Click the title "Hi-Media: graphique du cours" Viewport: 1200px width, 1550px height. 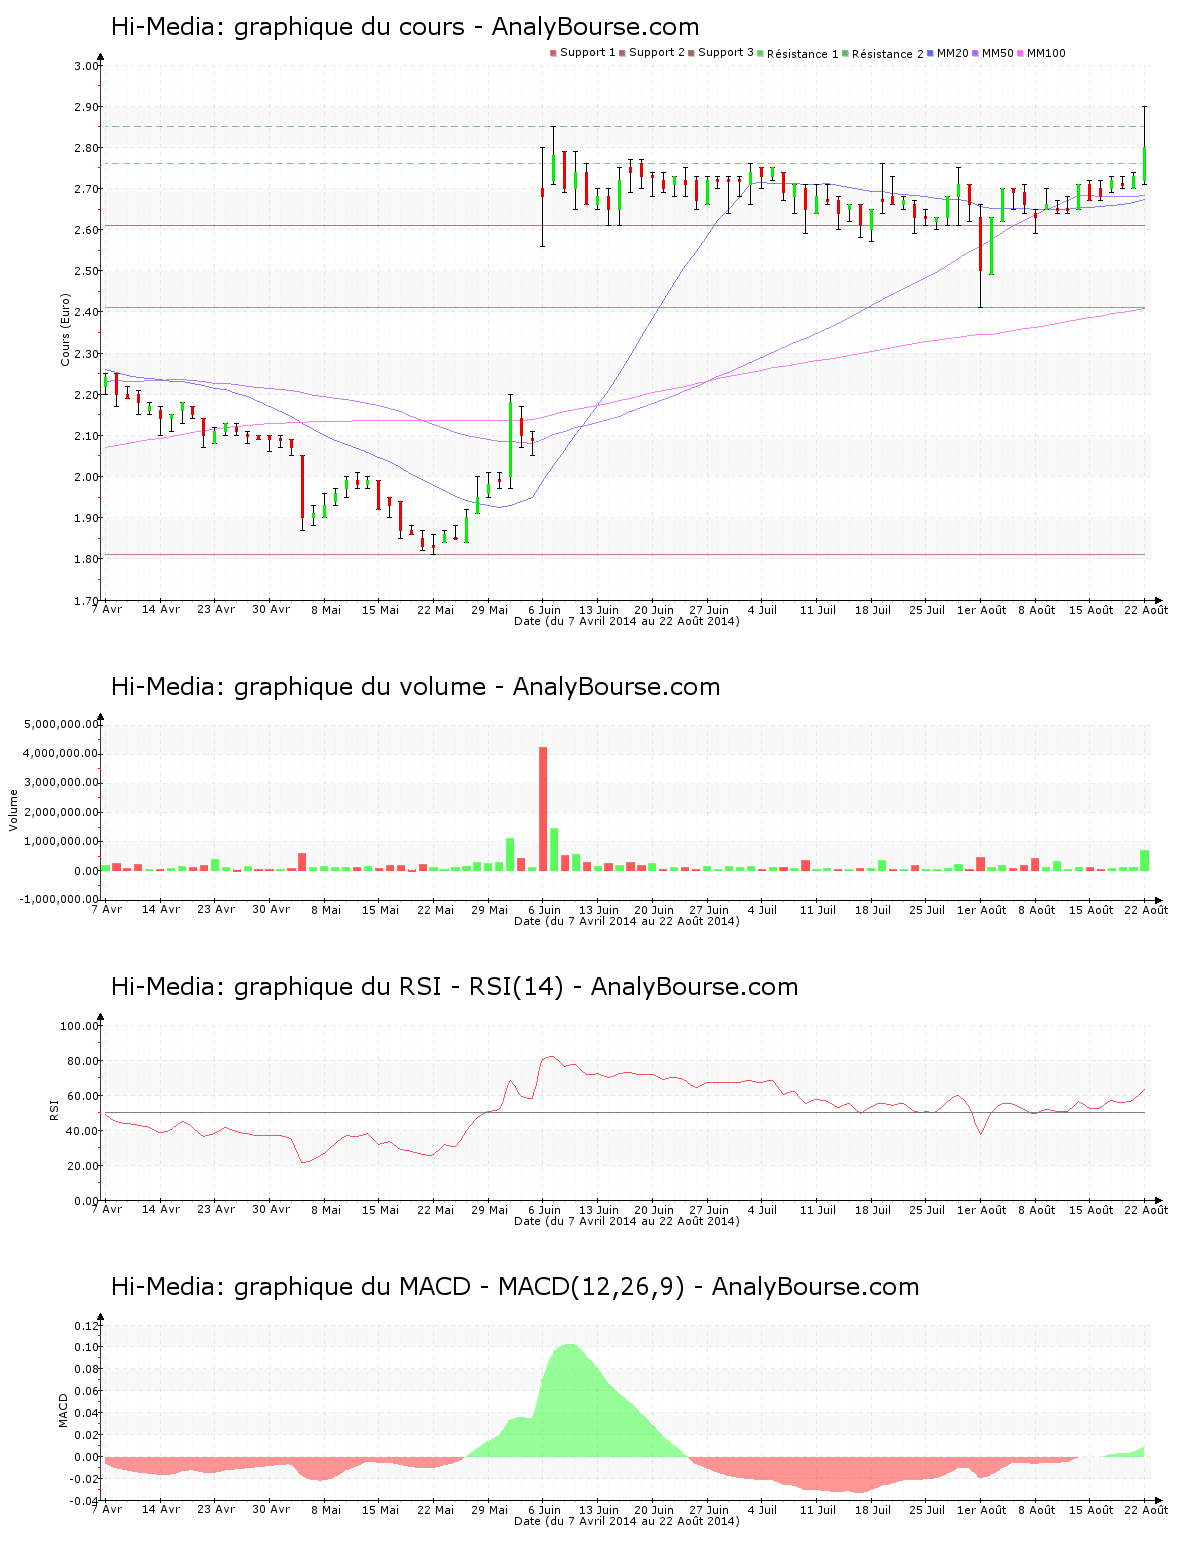tap(287, 27)
